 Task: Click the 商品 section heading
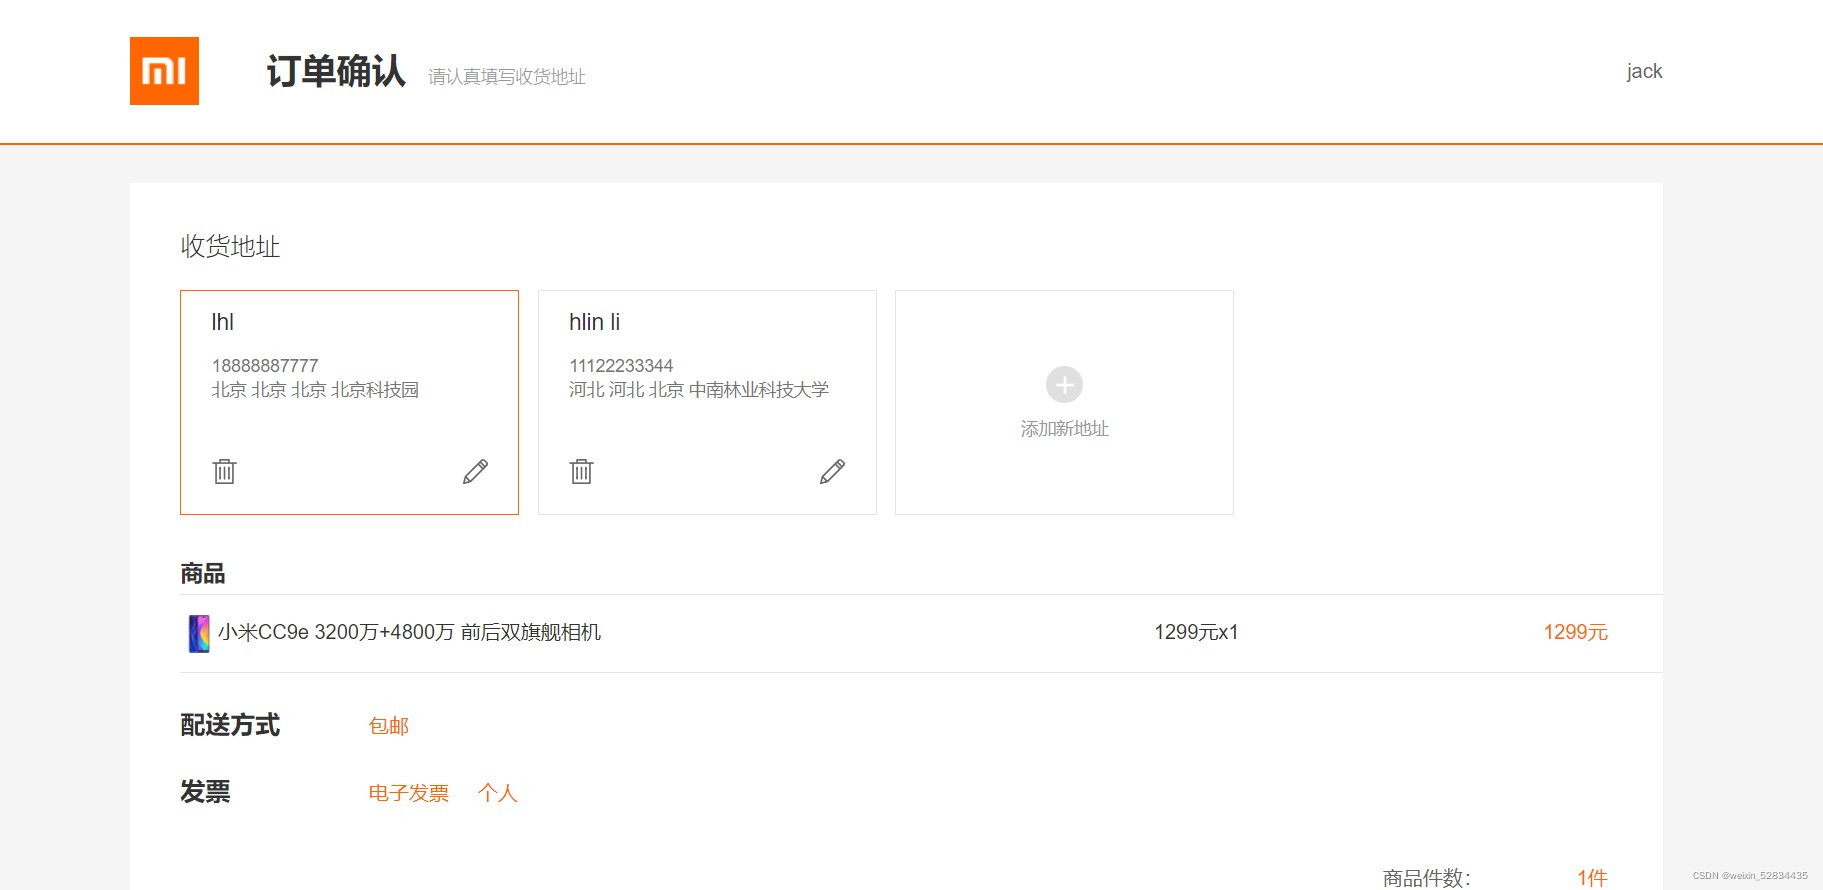[x=203, y=574]
